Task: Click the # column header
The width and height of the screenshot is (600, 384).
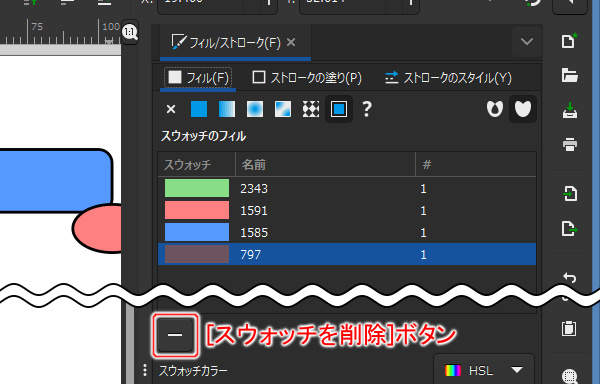Action: click(476, 164)
